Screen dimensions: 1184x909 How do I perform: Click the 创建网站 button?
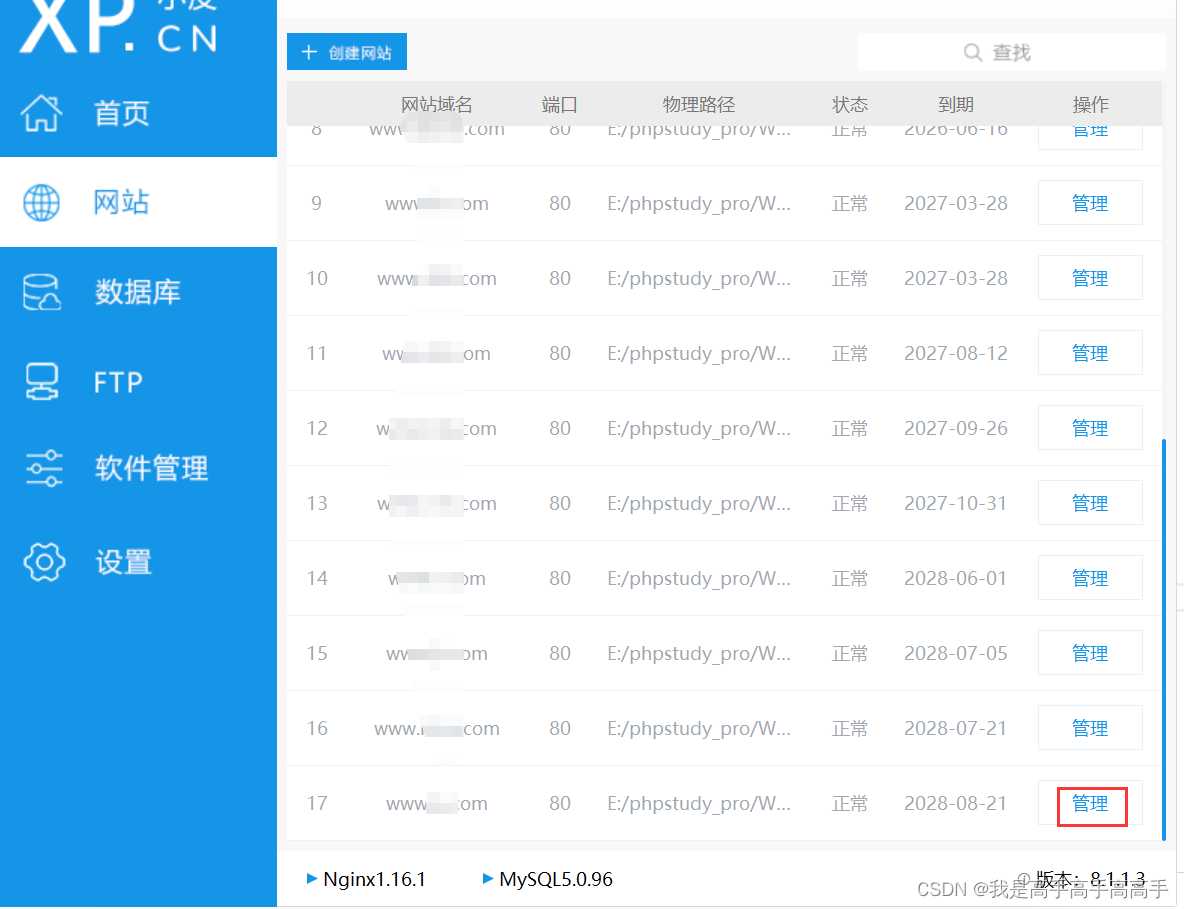[347, 51]
